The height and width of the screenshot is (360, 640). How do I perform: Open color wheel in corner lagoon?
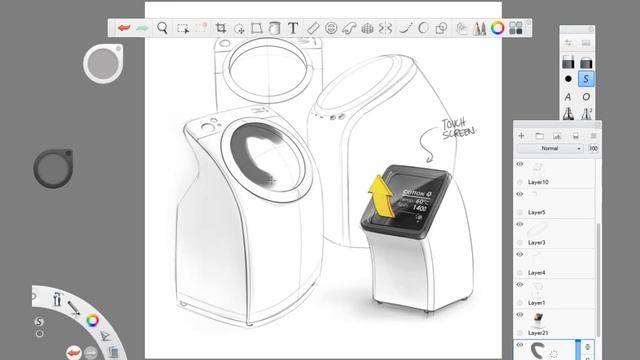click(x=93, y=320)
